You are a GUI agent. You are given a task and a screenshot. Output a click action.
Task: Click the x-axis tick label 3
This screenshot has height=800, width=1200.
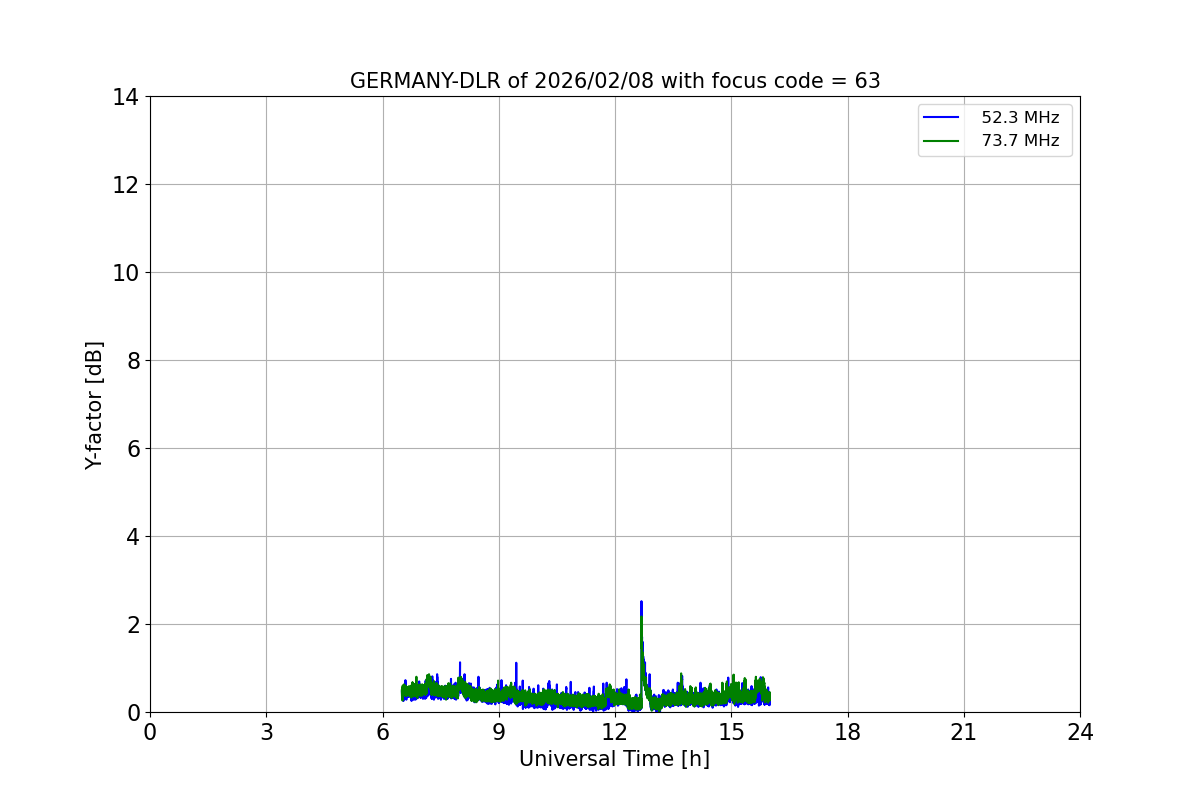[266, 732]
